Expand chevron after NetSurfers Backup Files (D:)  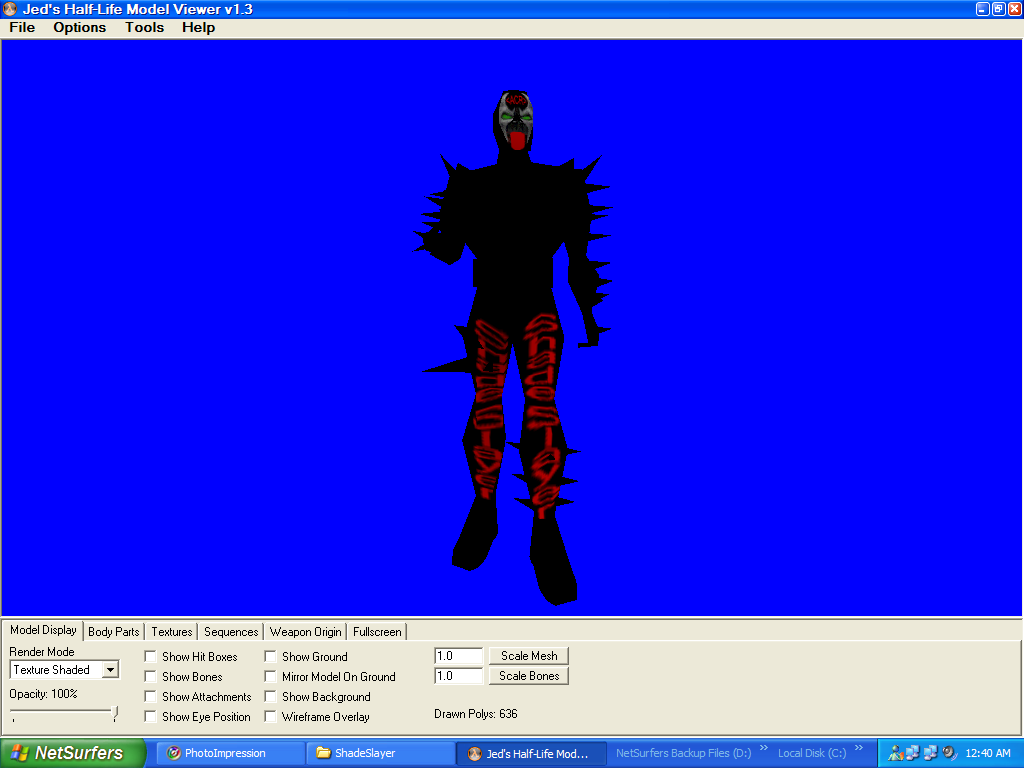coord(763,748)
